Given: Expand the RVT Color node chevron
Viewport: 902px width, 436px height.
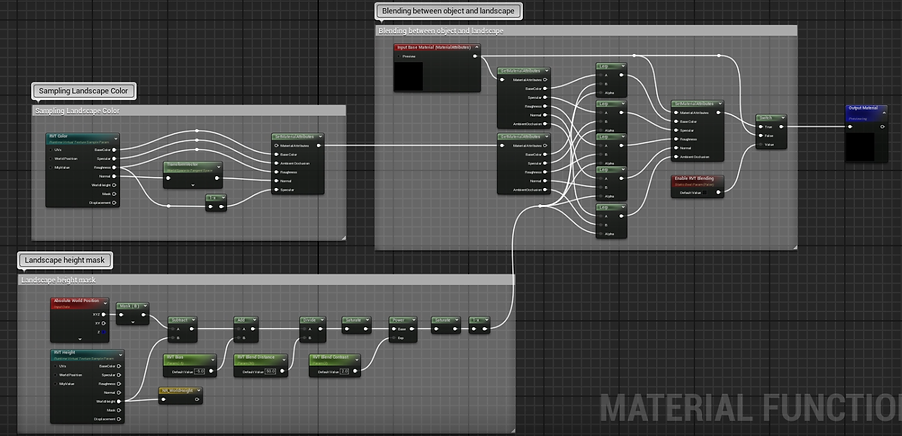Looking at the screenshot, I should 115,137.
